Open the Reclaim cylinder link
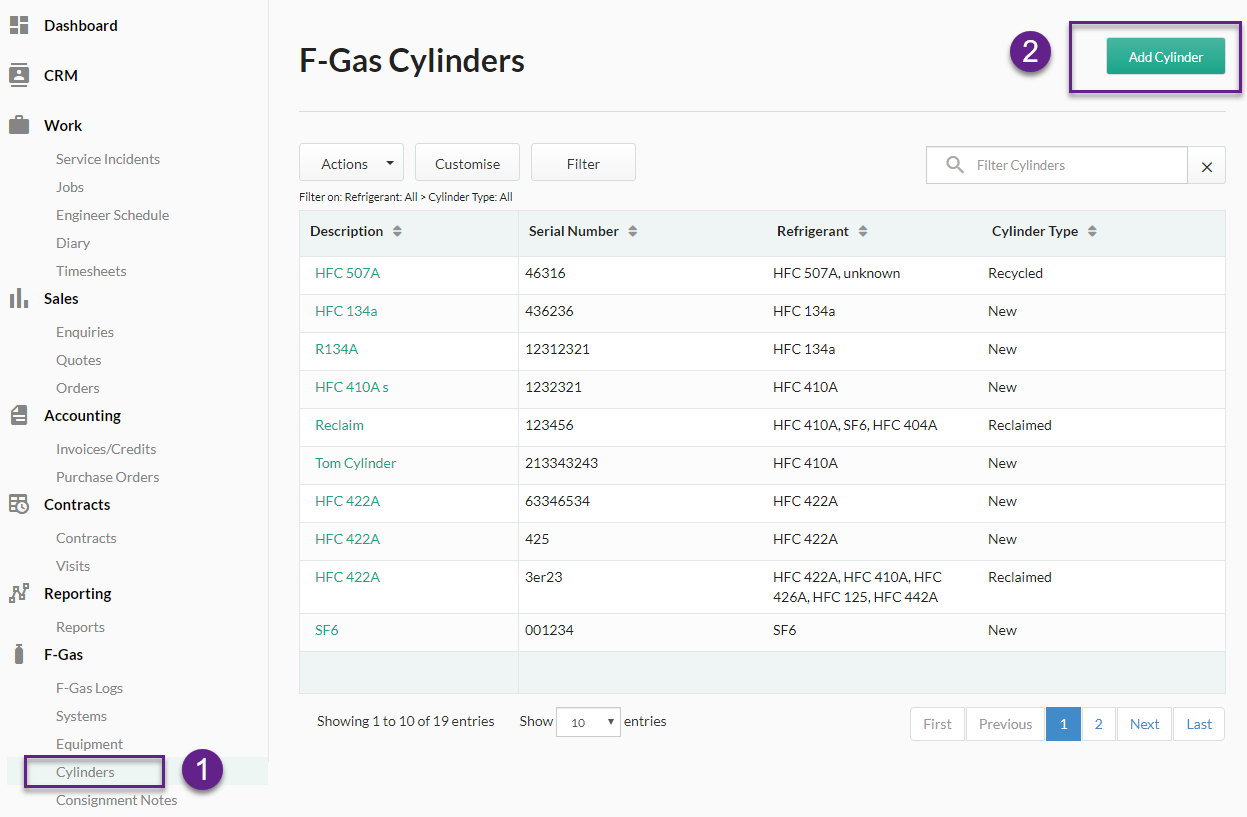This screenshot has height=817, width=1247. [x=339, y=425]
